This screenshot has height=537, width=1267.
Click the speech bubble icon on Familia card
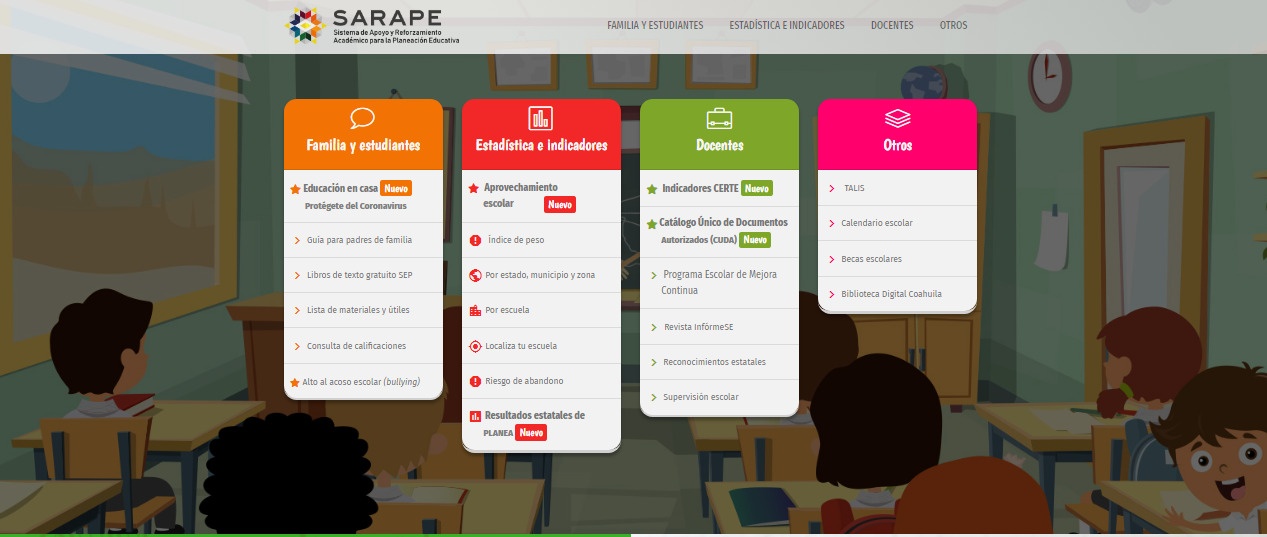coord(363,118)
